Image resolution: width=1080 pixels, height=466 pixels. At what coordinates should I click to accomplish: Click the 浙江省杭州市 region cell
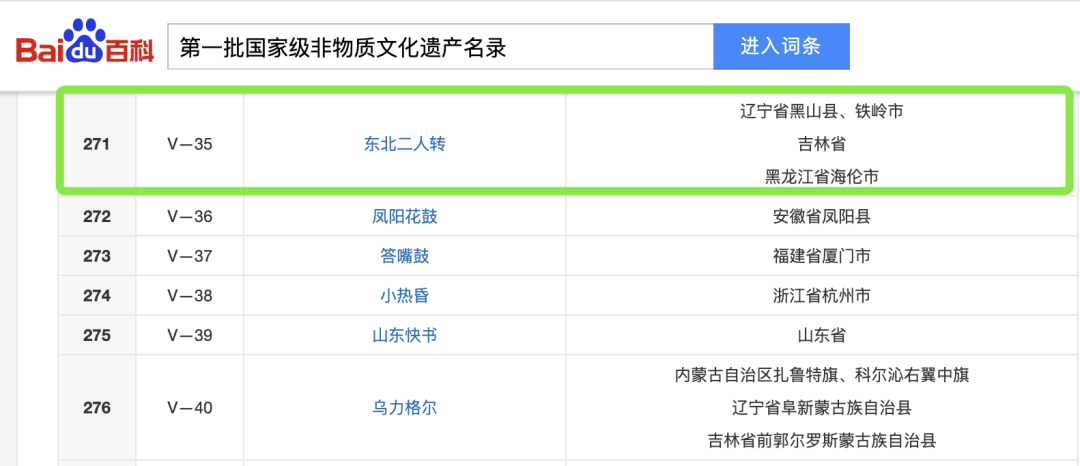821,296
